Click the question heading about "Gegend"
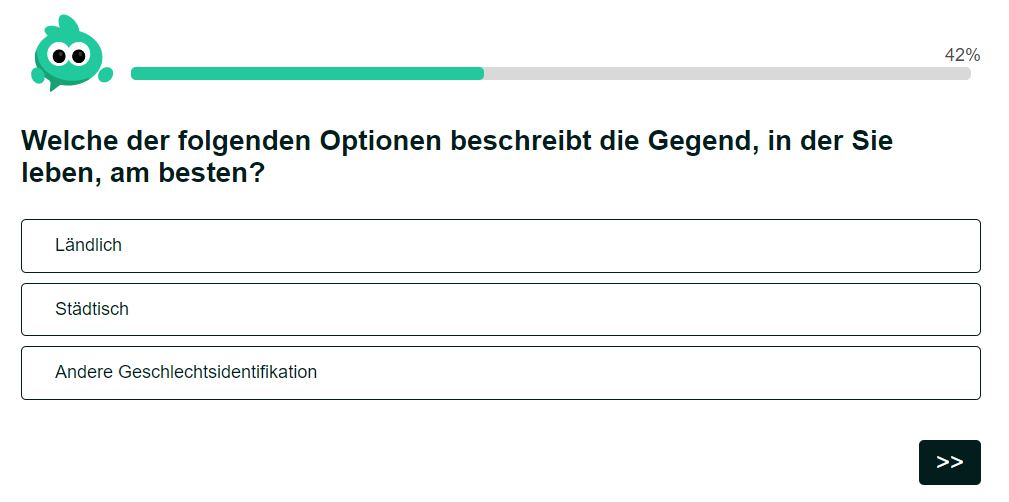This screenshot has width=1009, height=502. tap(457, 156)
